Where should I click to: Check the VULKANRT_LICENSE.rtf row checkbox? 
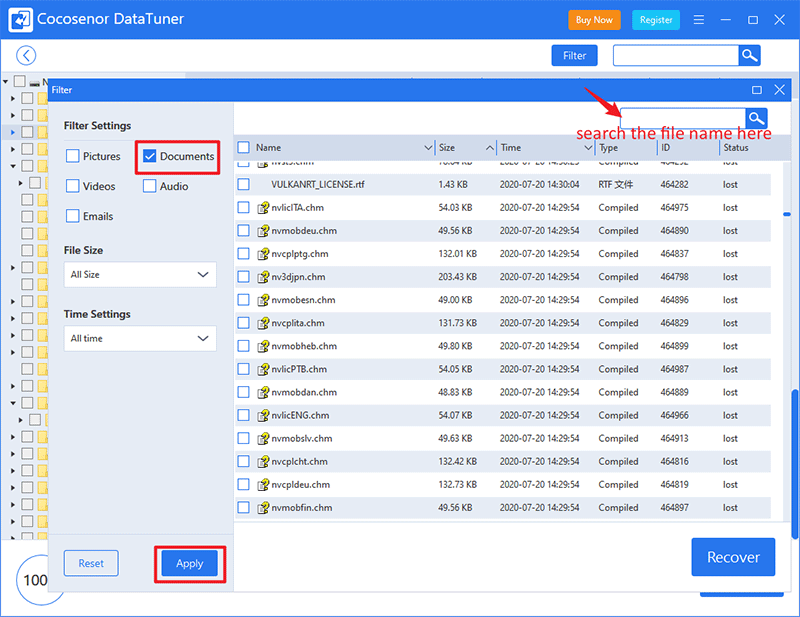coord(243,184)
